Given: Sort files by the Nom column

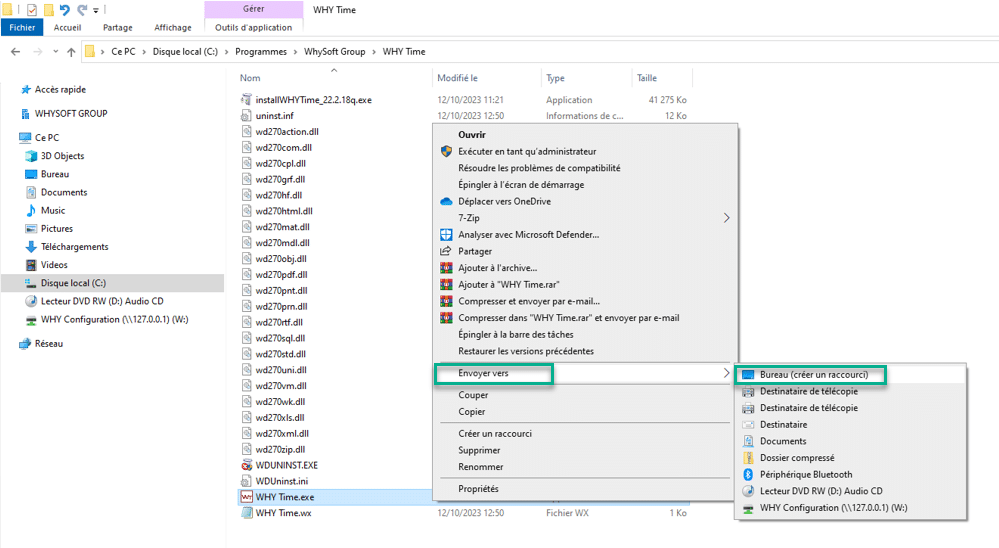Looking at the screenshot, I should (250, 78).
